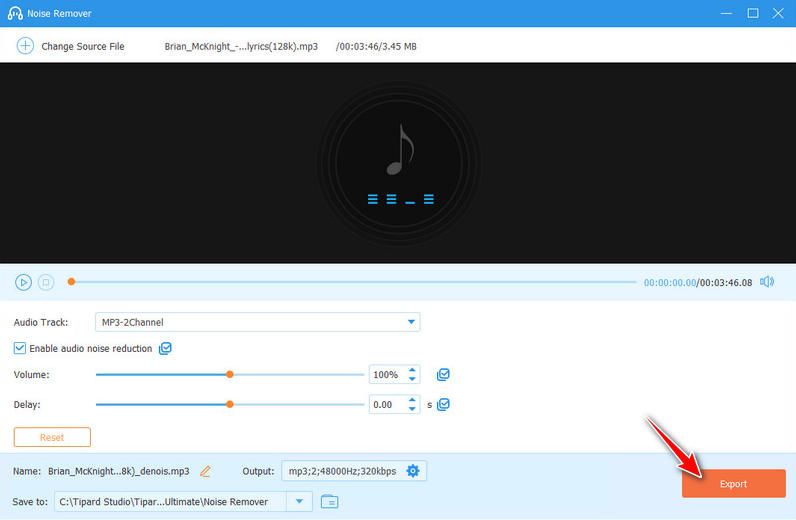Click the playback progress slider handle

click(x=72, y=282)
